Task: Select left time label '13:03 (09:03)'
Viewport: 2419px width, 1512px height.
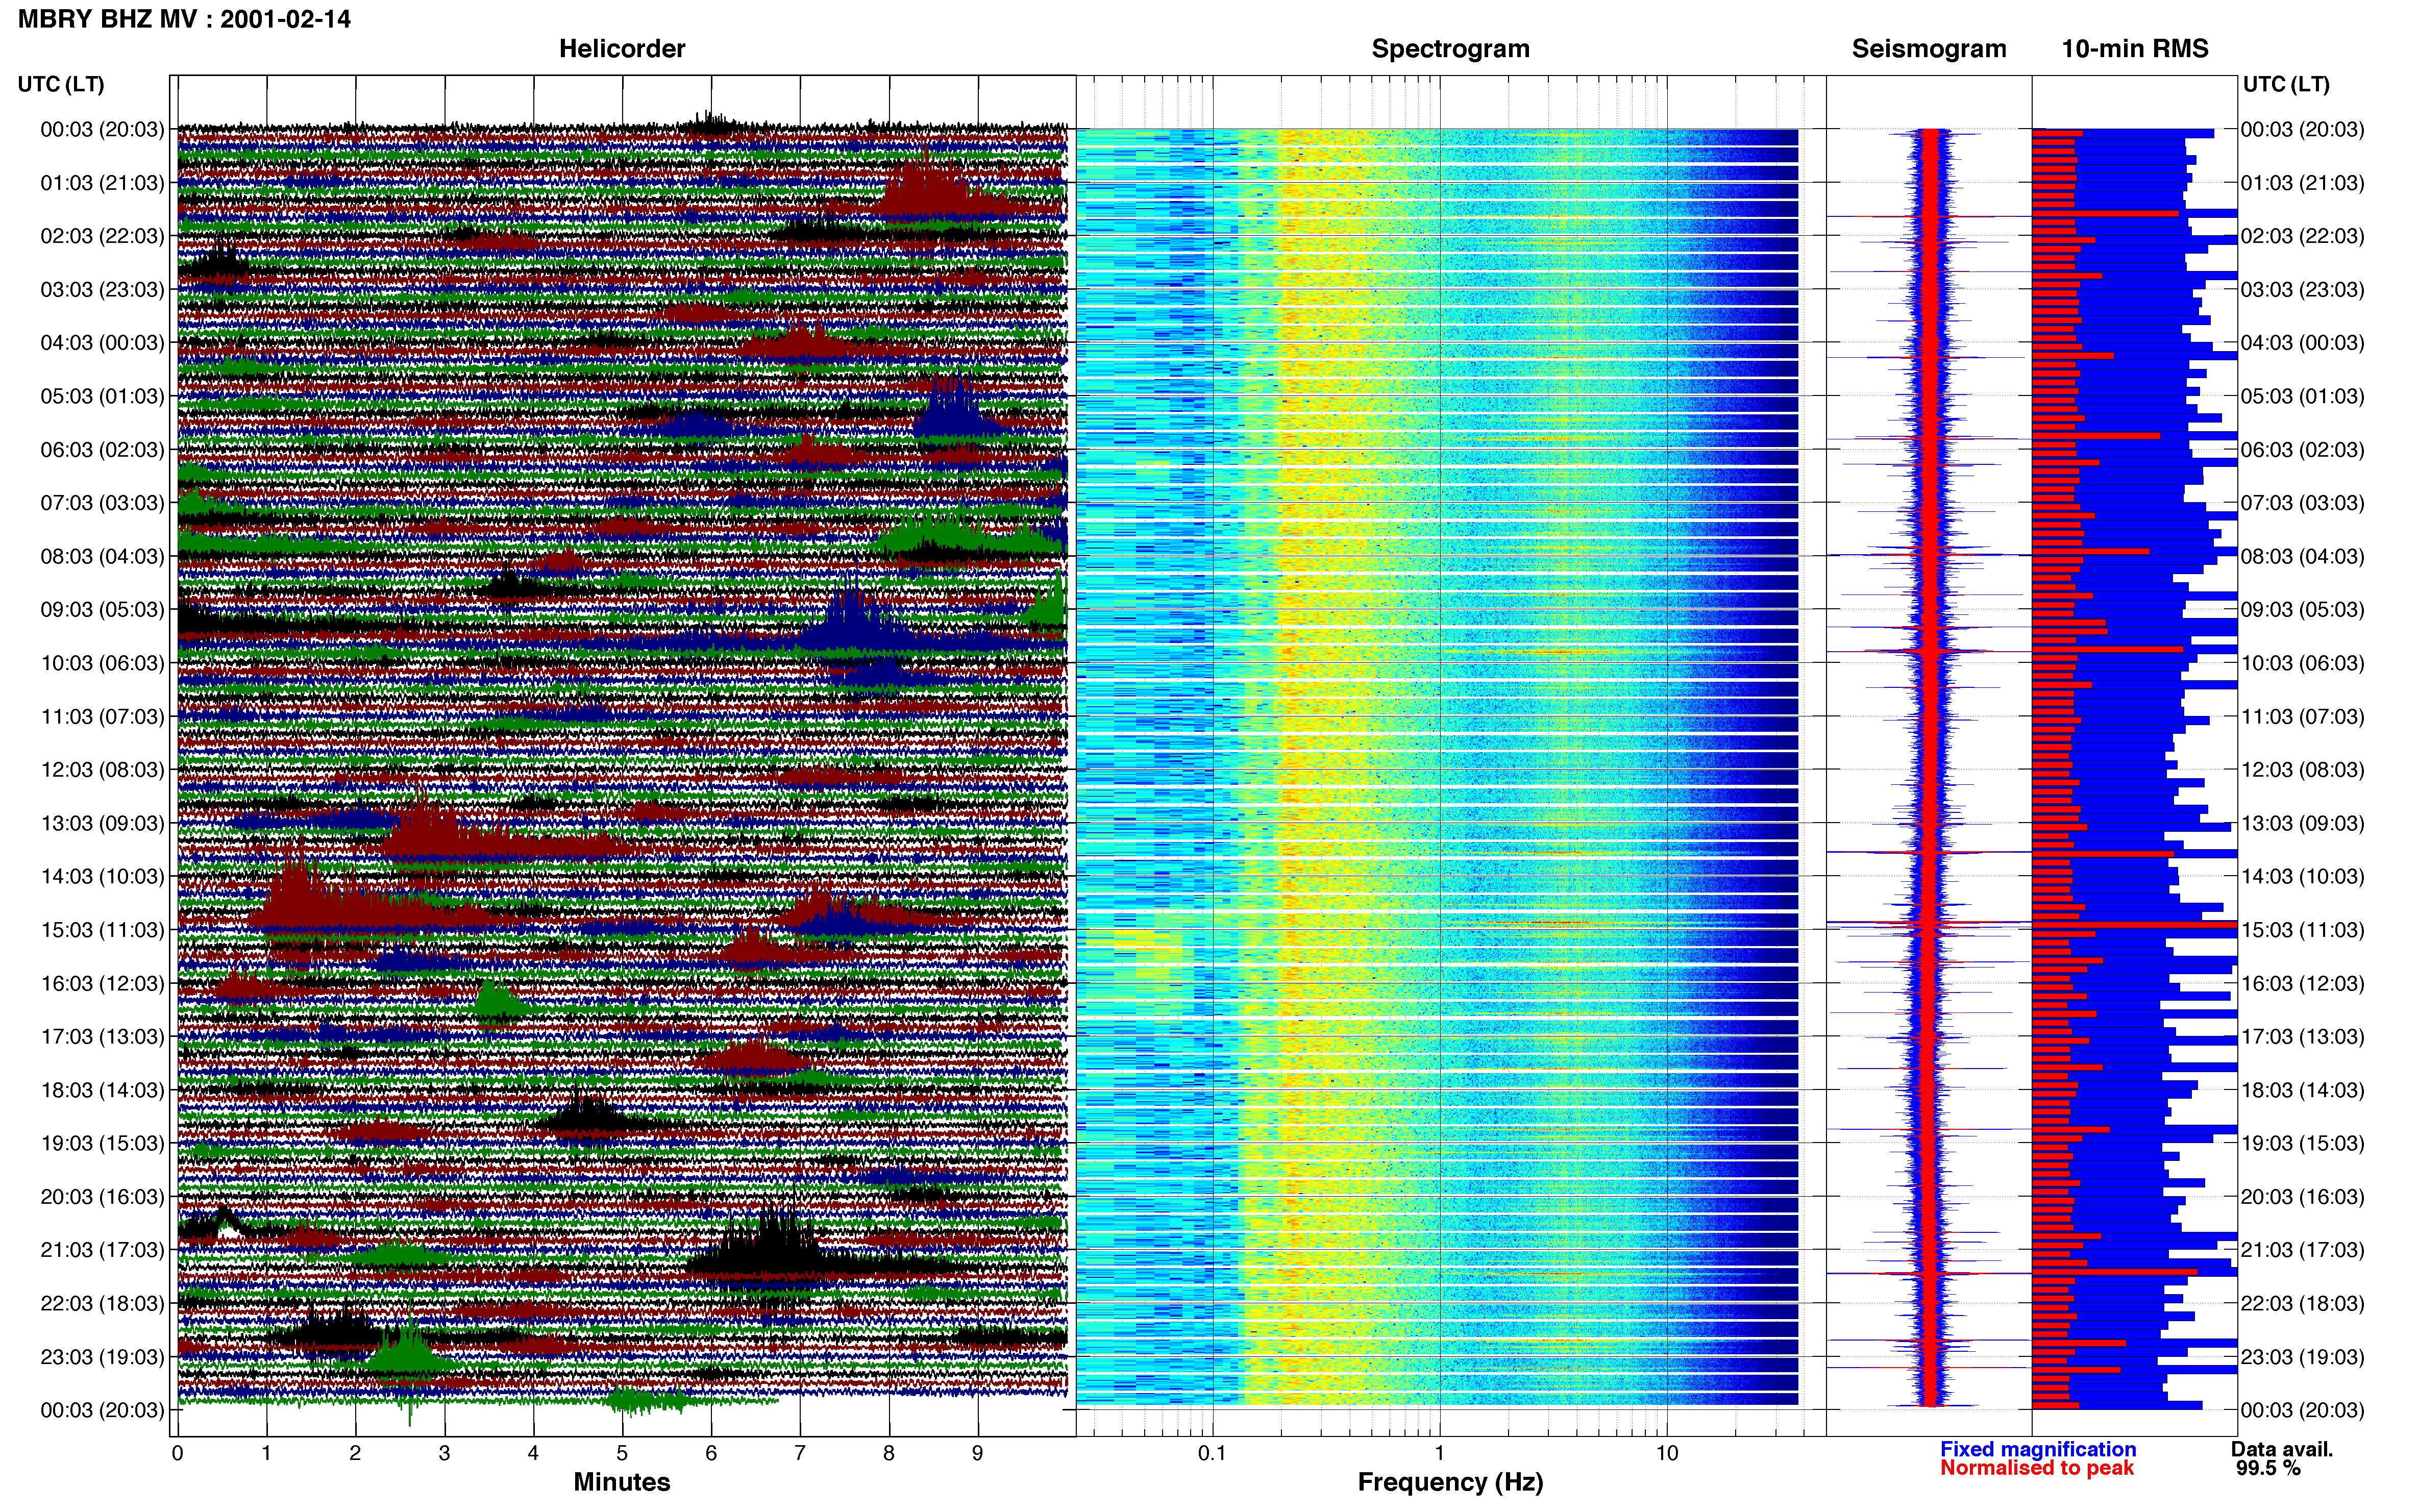Action: [102, 823]
